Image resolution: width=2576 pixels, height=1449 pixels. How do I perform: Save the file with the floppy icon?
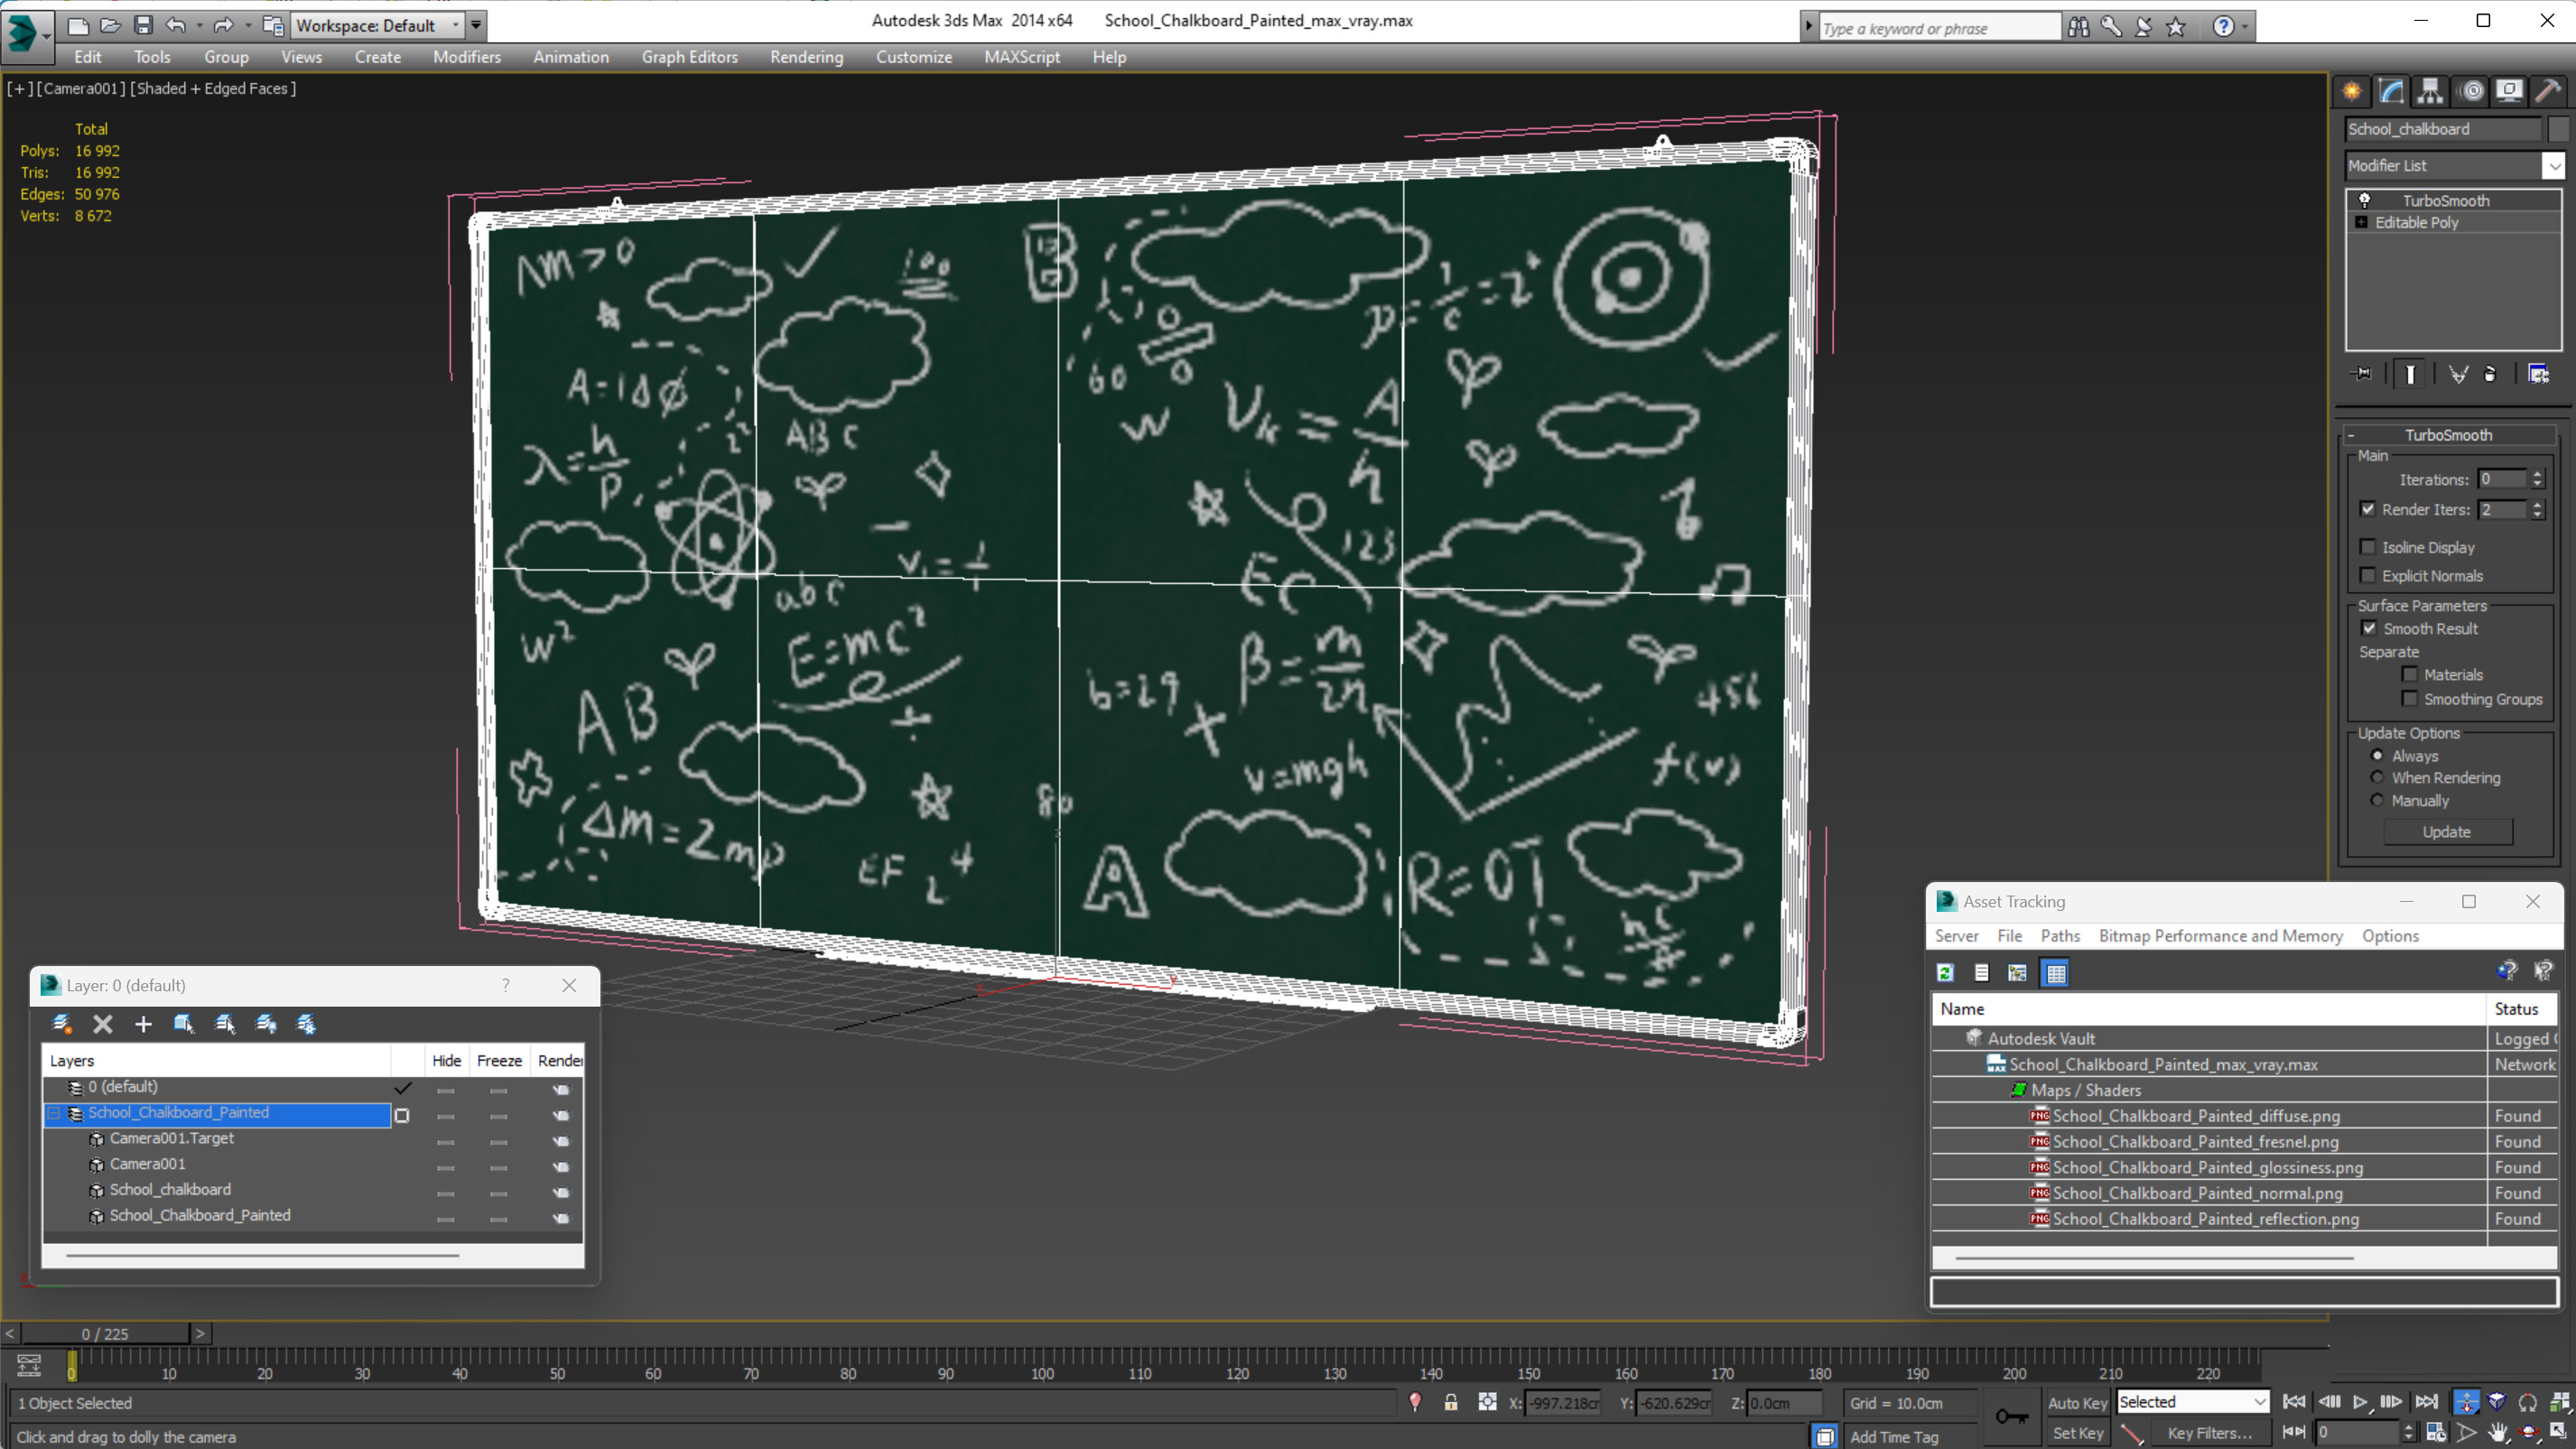click(x=143, y=25)
